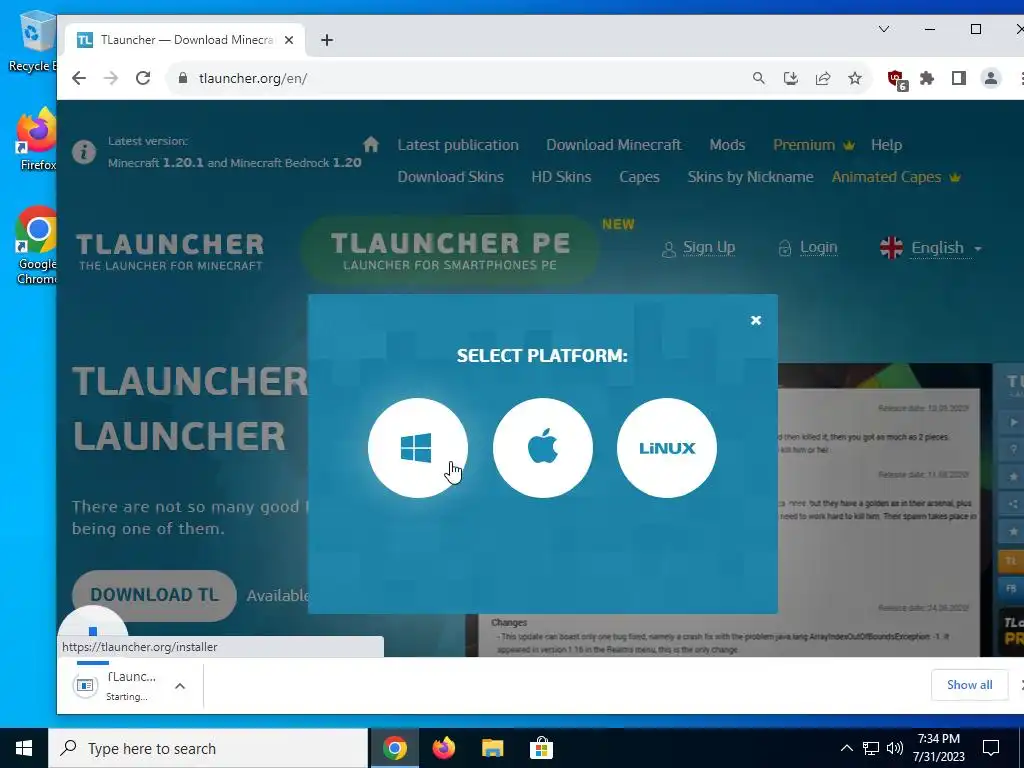Open the Latest publication menu

tap(458, 145)
